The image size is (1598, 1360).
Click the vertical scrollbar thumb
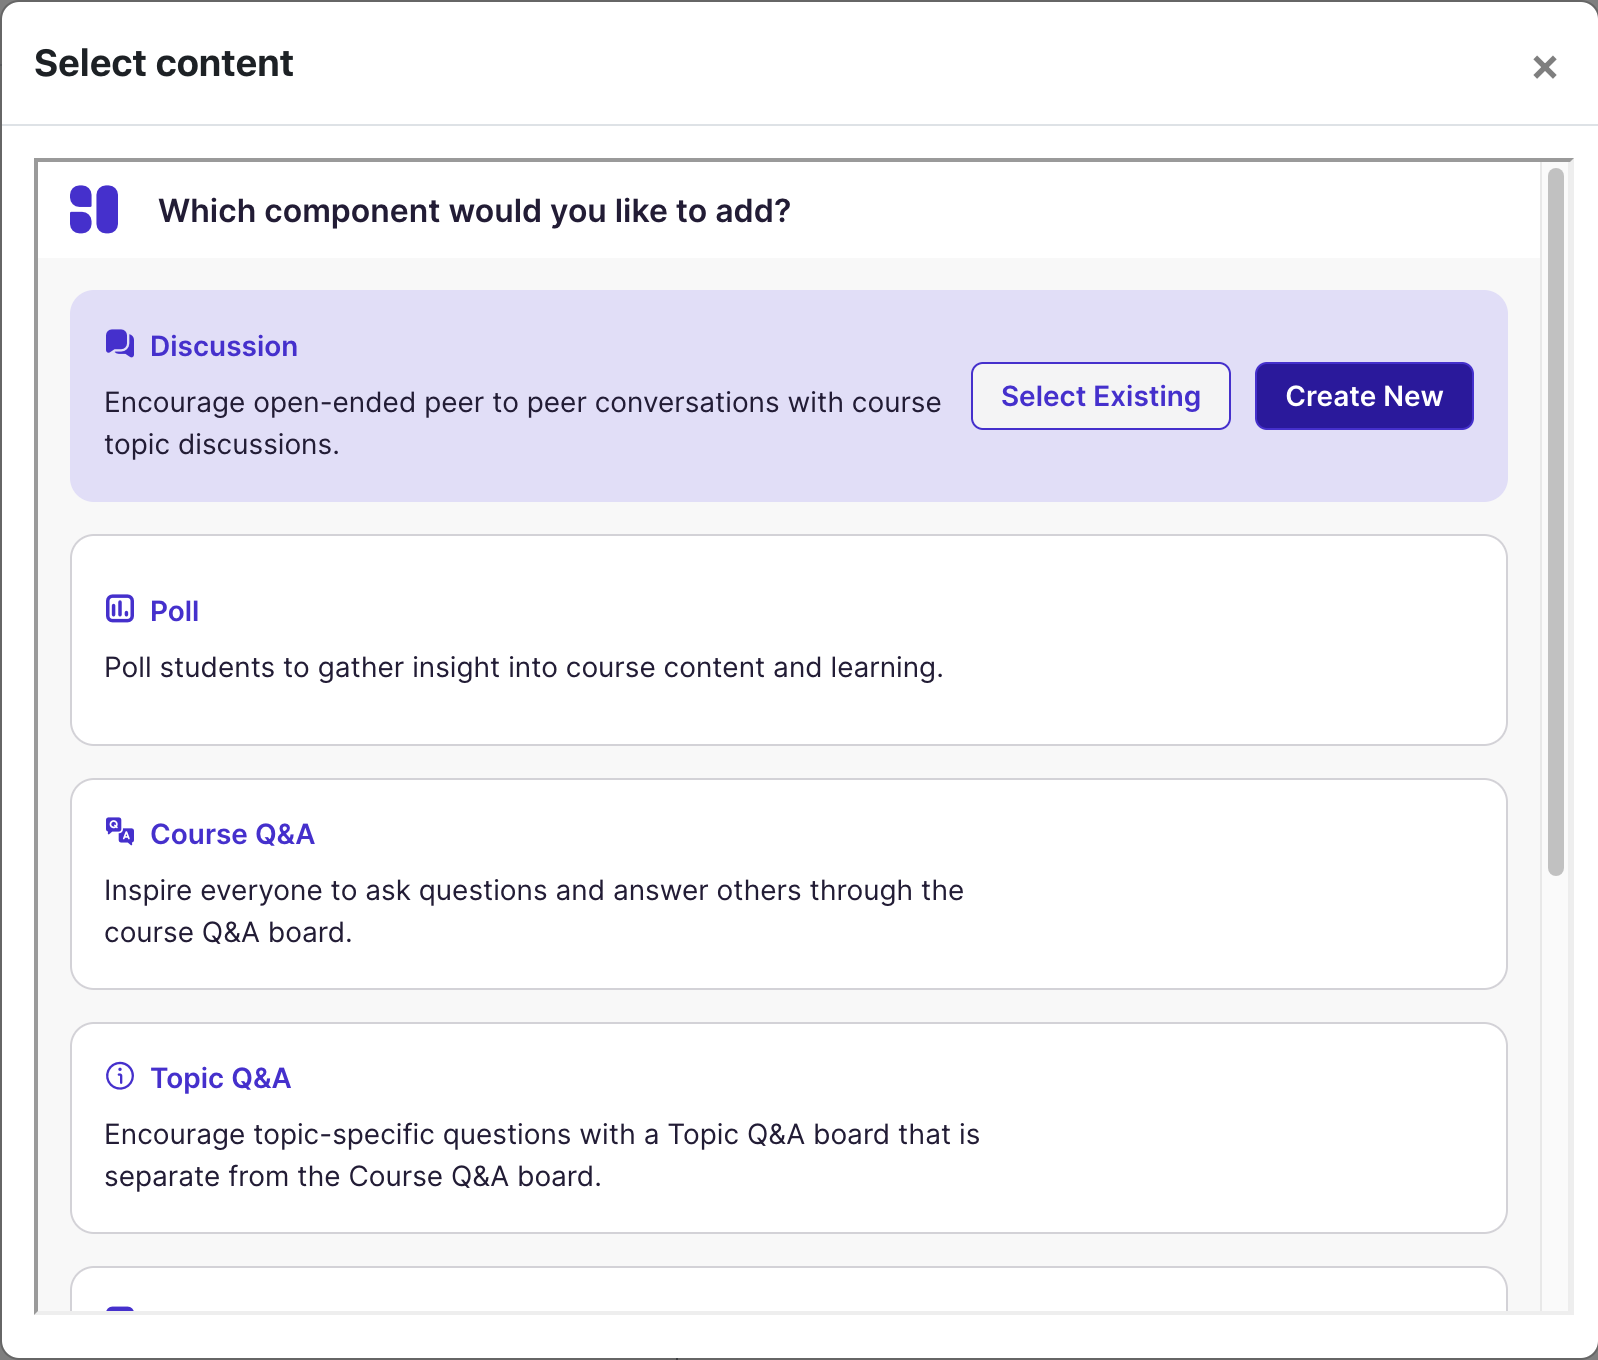1556,522
